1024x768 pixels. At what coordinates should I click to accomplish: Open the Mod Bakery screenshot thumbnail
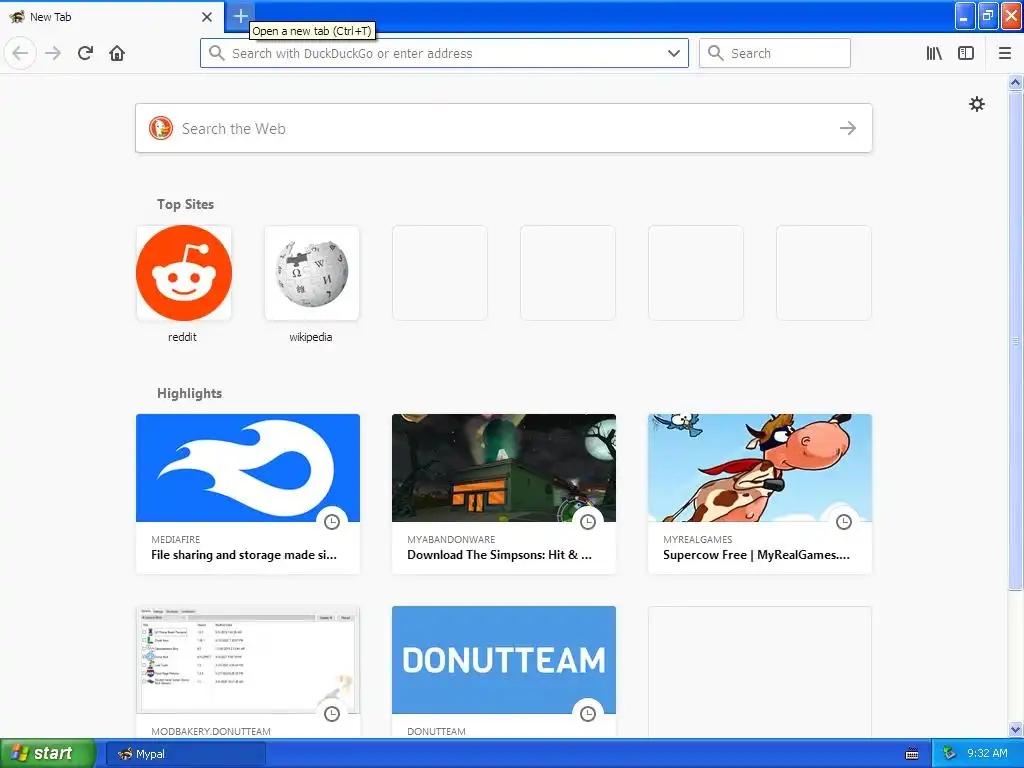(x=248, y=660)
